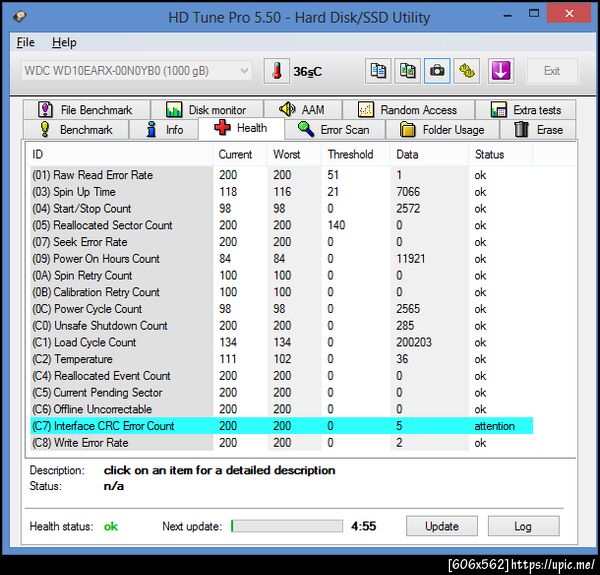Switch to the Benchmark tab

pos(76,130)
